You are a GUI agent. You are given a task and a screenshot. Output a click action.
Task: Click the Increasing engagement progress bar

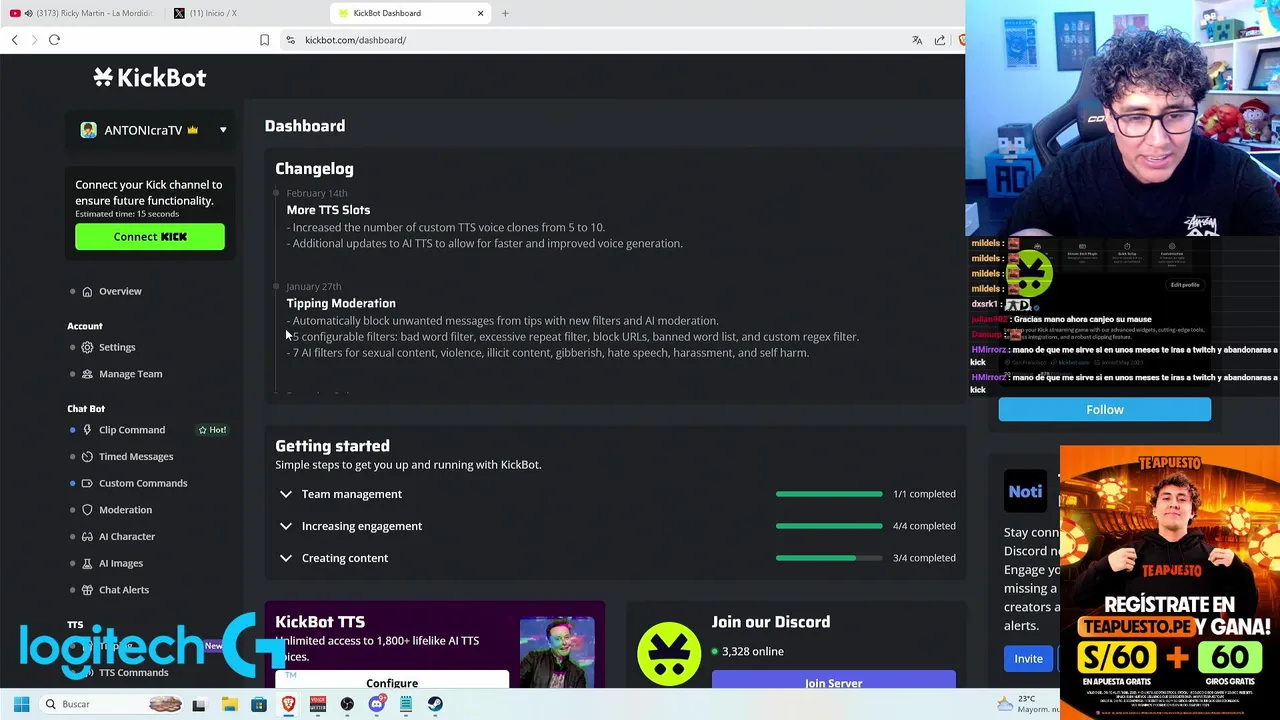coord(829,526)
